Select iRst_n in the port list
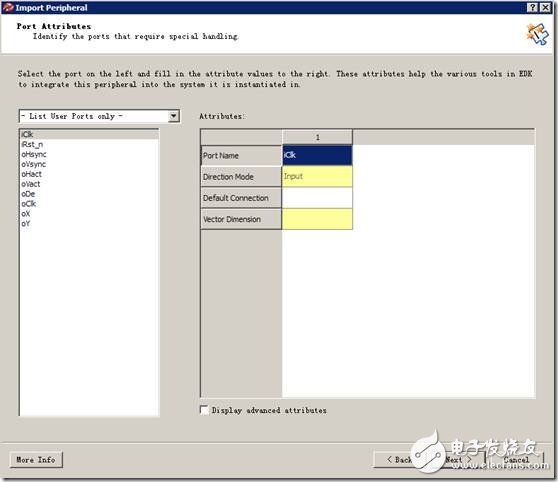Image resolution: width=558 pixels, height=482 pixels. pos(89,144)
